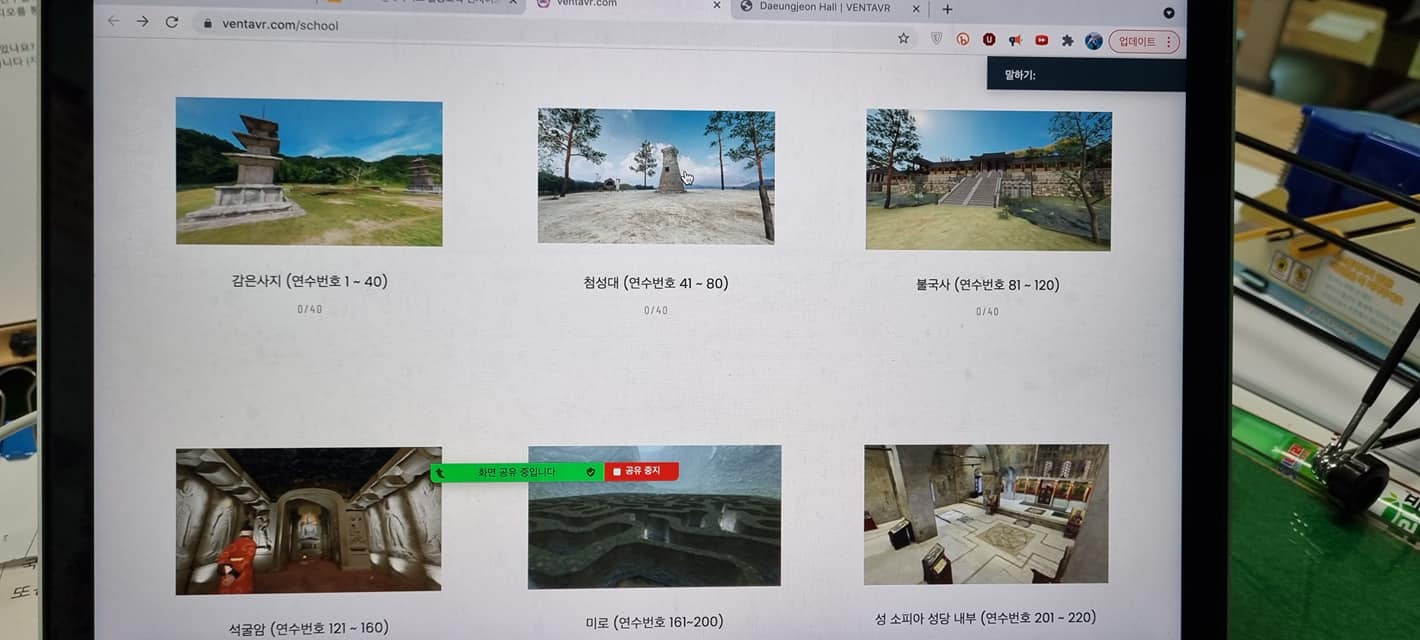This screenshot has height=640, width=1420.
Task: Reload the ventavr.com/school page
Action: pos(172,22)
